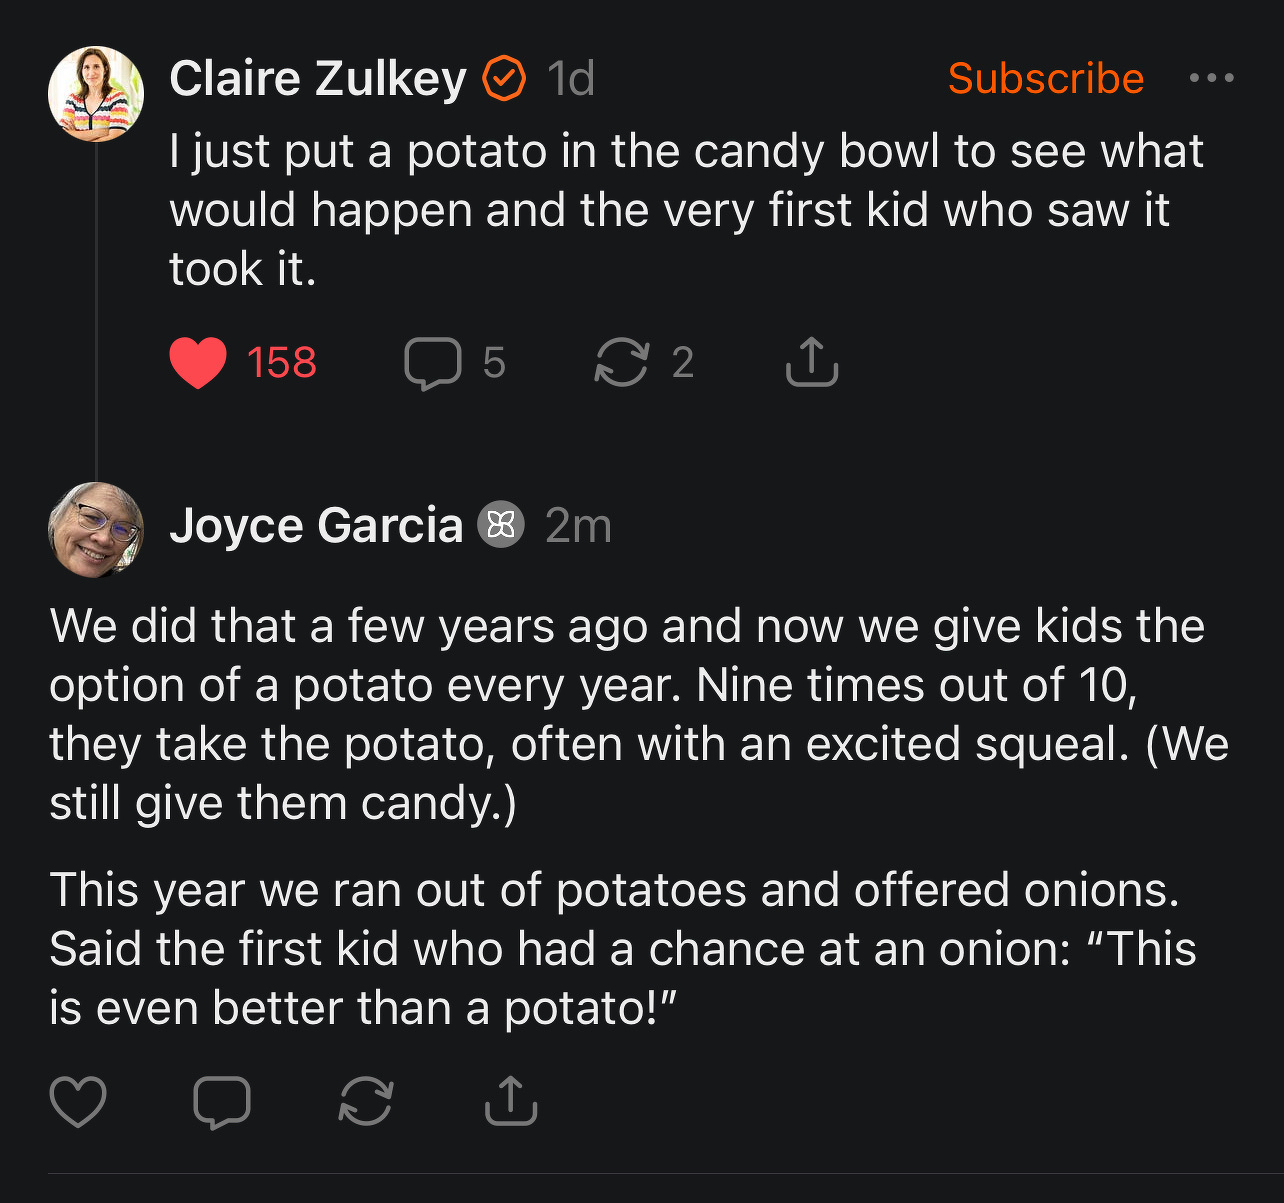
Task: Subscribe to Claire Zulkey
Action: click(x=1045, y=78)
